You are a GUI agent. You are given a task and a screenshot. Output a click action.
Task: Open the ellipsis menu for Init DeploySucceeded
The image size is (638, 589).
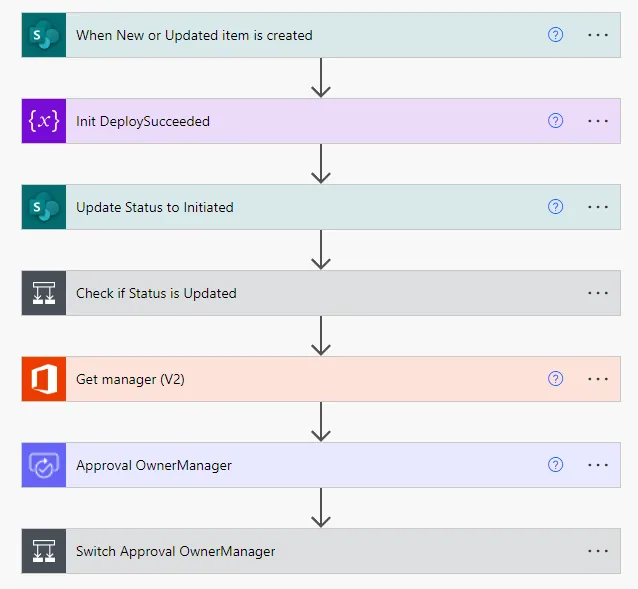[598, 121]
